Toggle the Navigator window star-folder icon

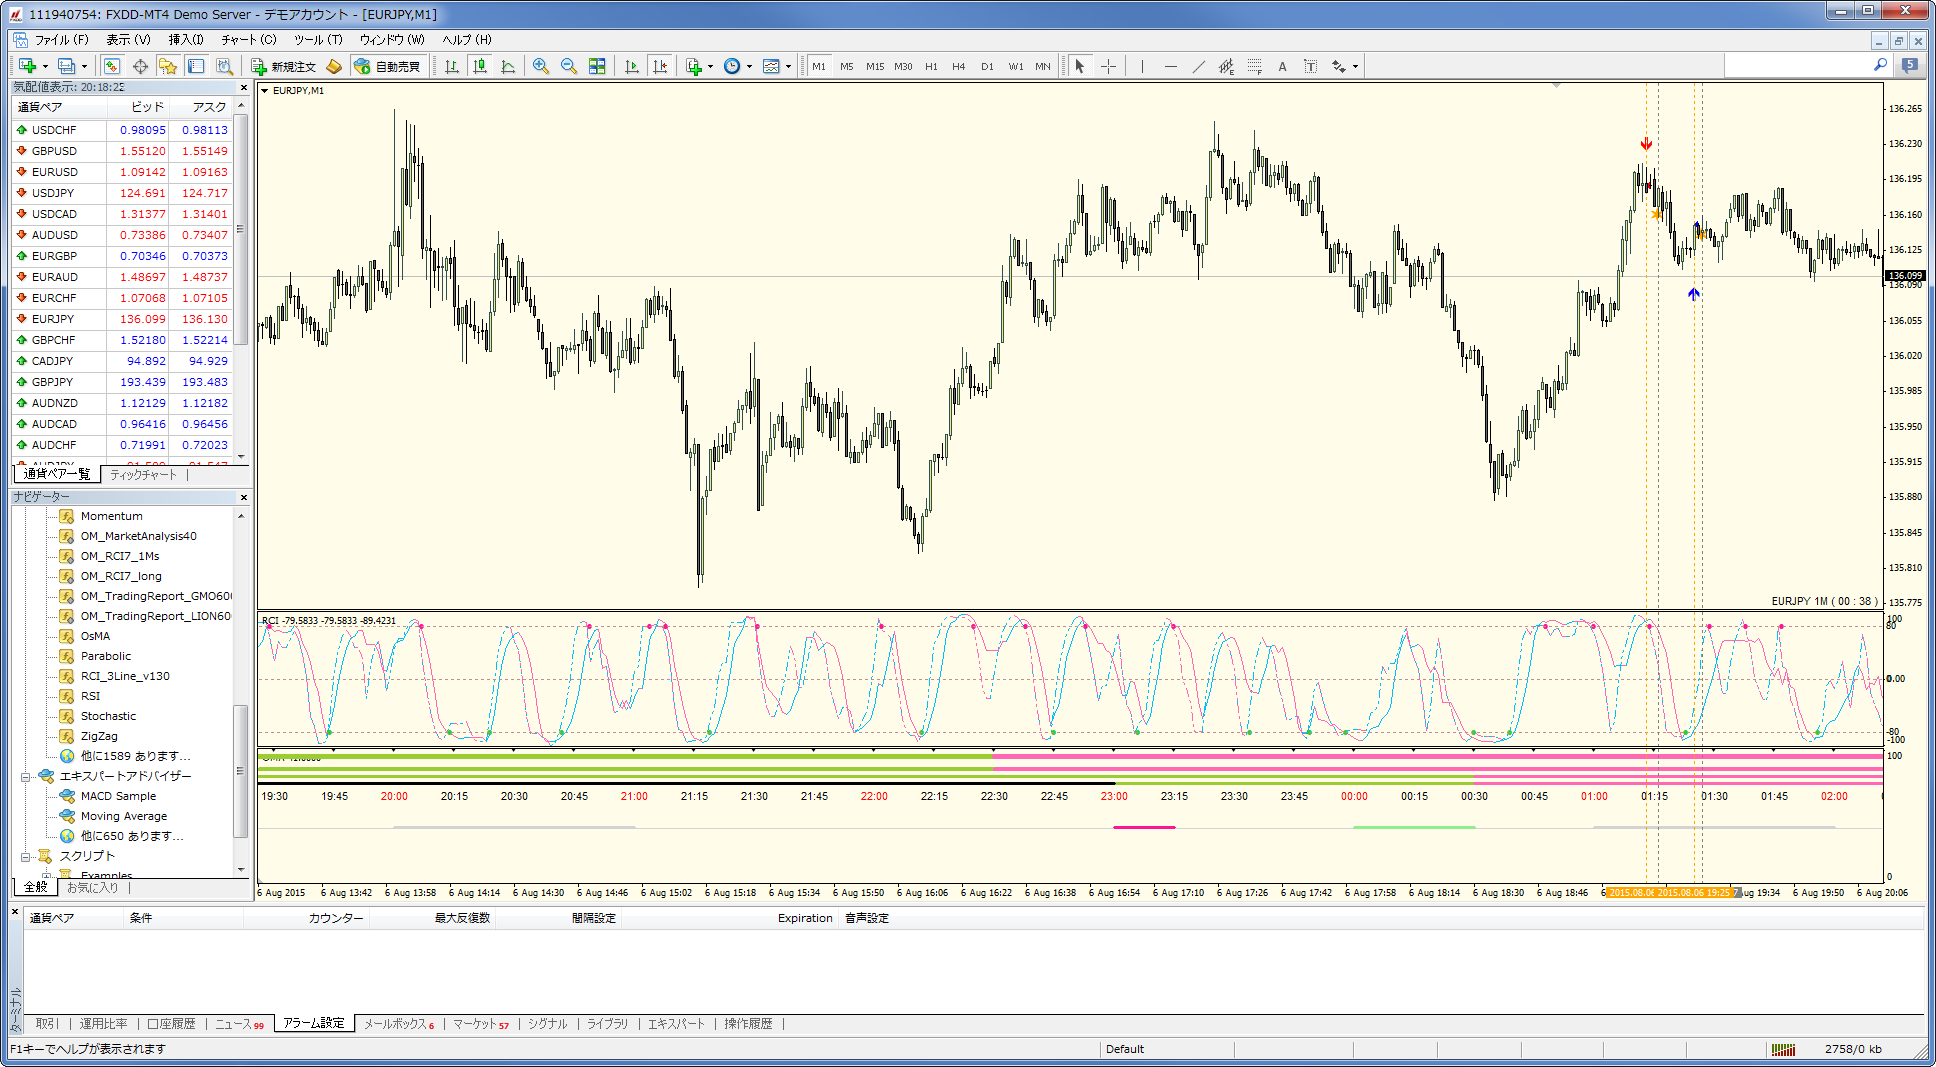tap(168, 66)
